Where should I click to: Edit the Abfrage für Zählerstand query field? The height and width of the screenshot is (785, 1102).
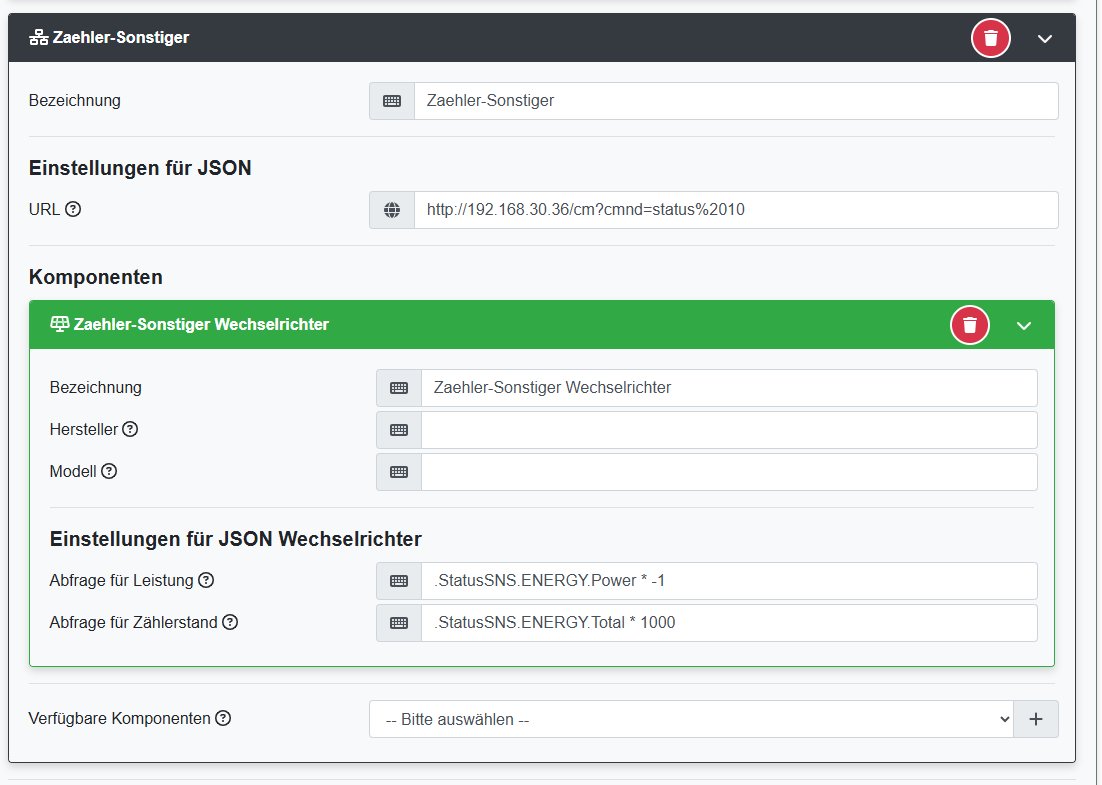728,623
